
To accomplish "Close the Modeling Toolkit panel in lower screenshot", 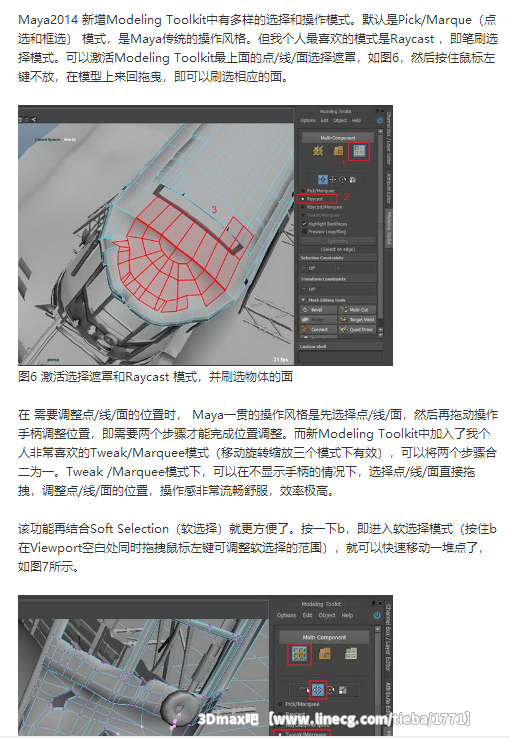I will [x=380, y=603].
